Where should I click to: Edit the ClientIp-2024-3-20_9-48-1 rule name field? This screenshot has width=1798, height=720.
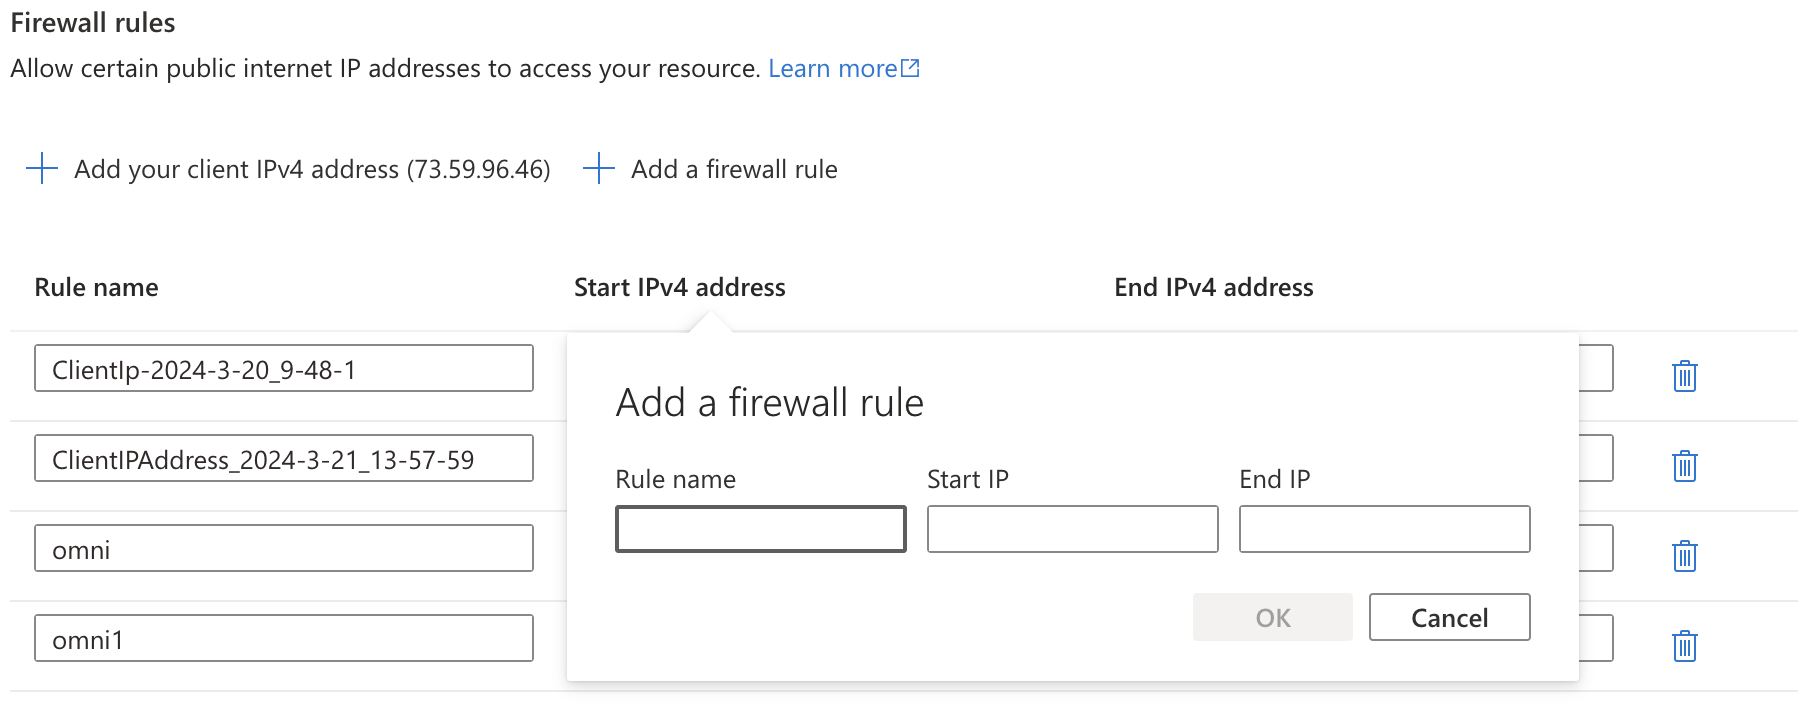click(283, 369)
